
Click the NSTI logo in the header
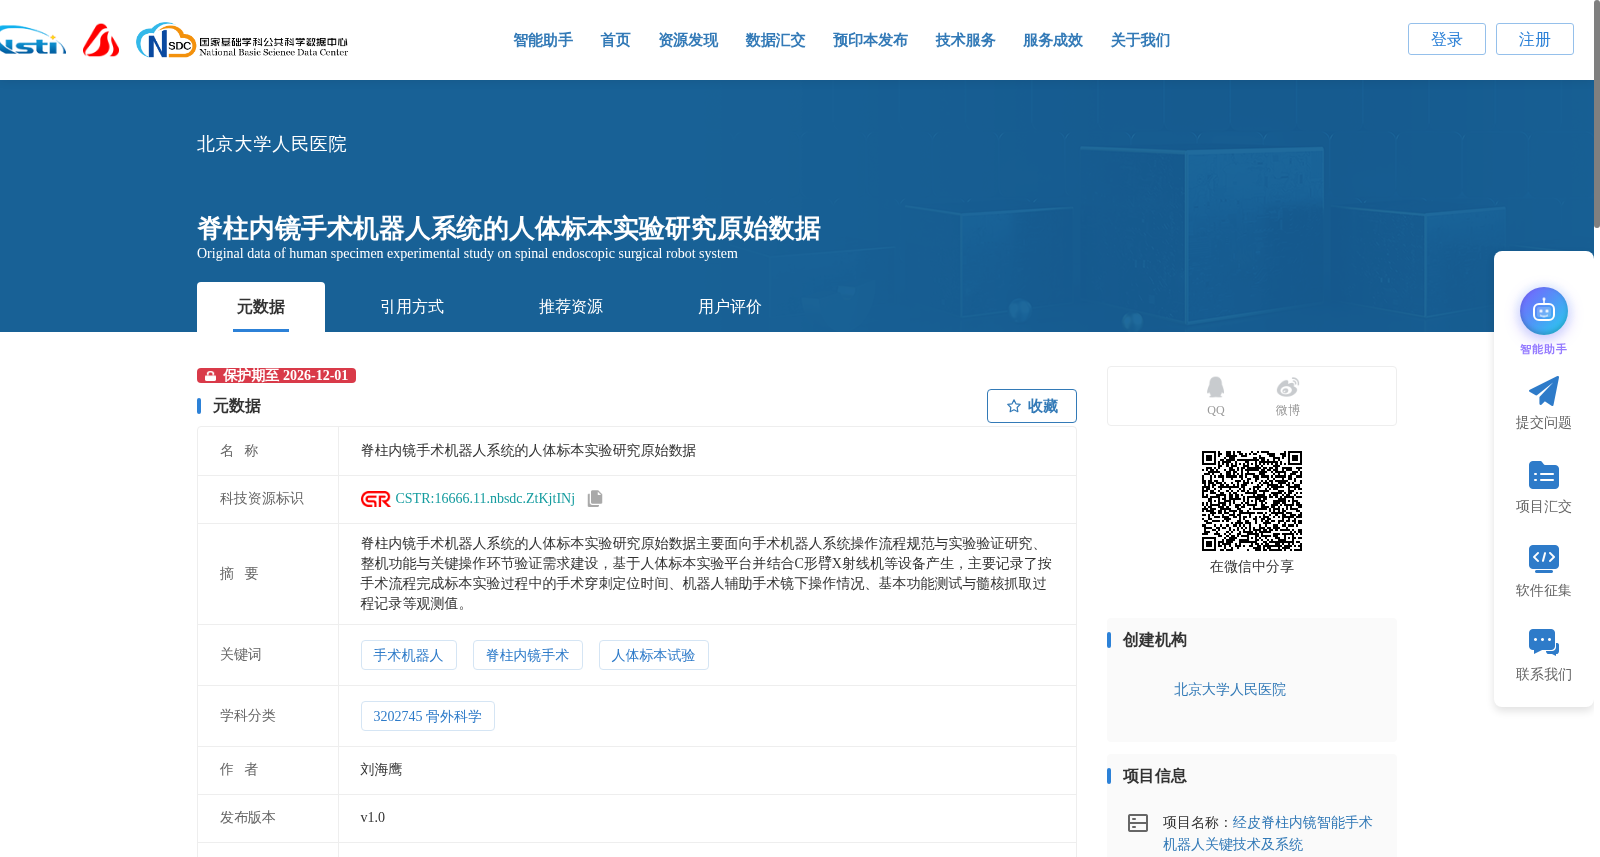33,41
